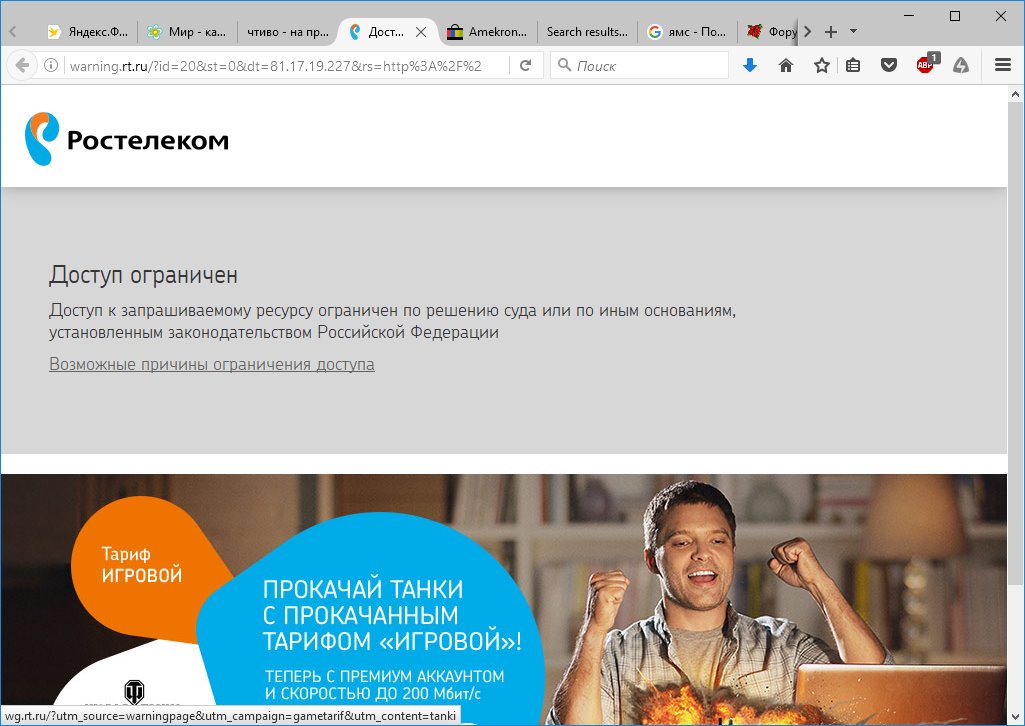Open the Downloads arrow icon
Image resolution: width=1025 pixels, height=726 pixels.
(x=750, y=65)
